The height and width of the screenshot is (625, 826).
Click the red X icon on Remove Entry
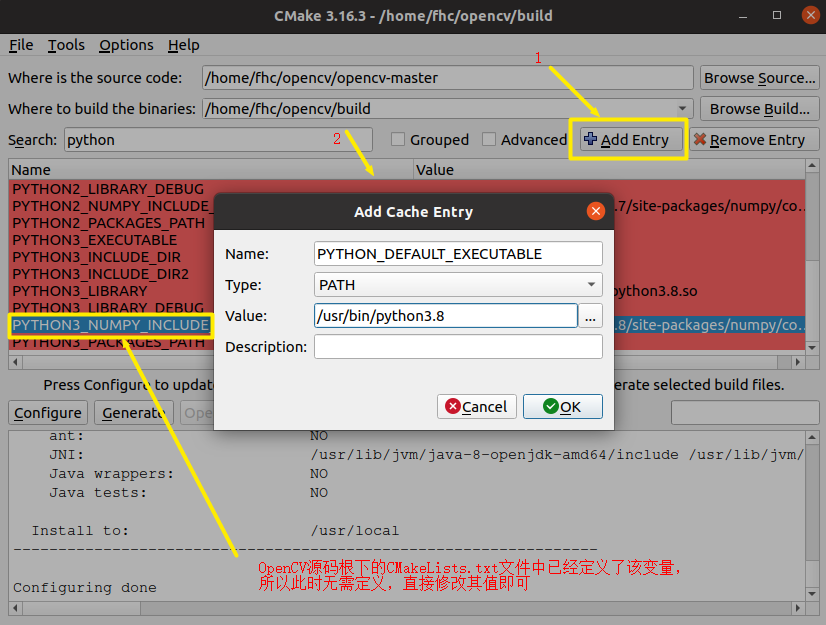click(702, 139)
